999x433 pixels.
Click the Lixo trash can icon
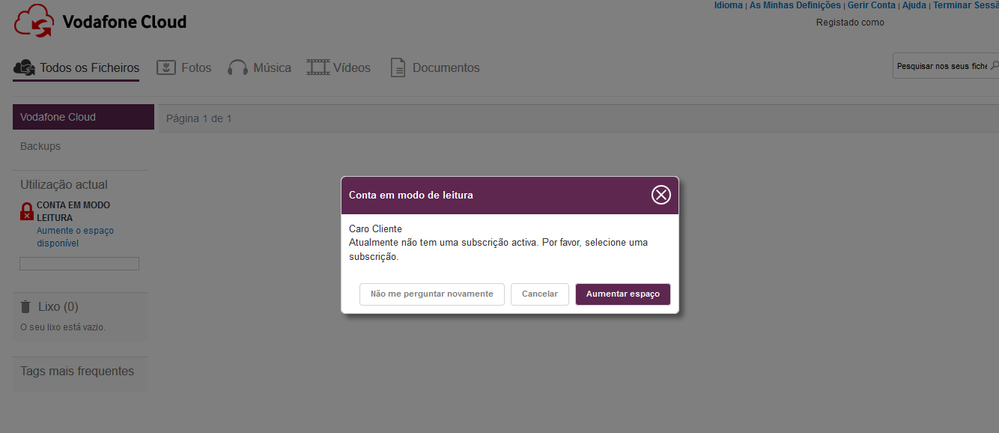[25, 307]
